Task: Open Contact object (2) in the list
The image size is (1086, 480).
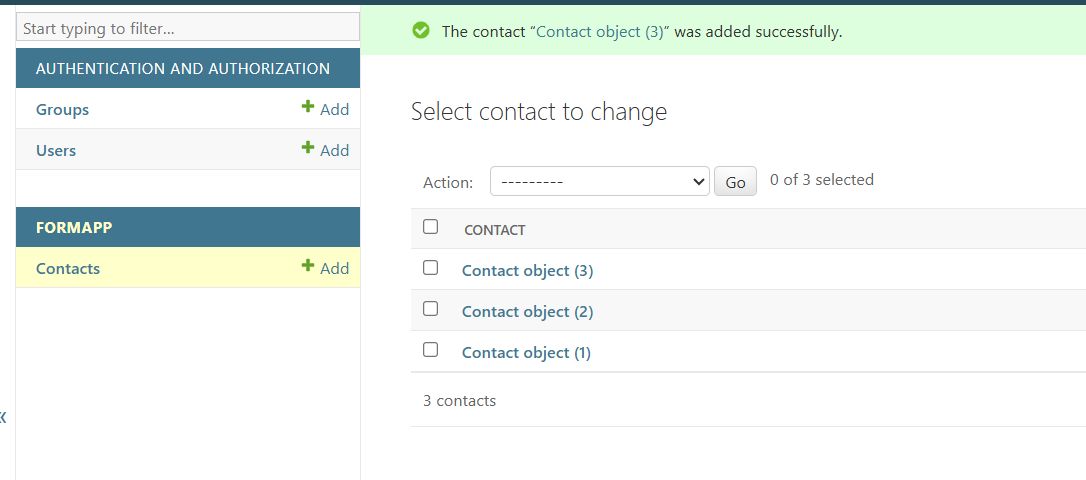Action: 528,312
